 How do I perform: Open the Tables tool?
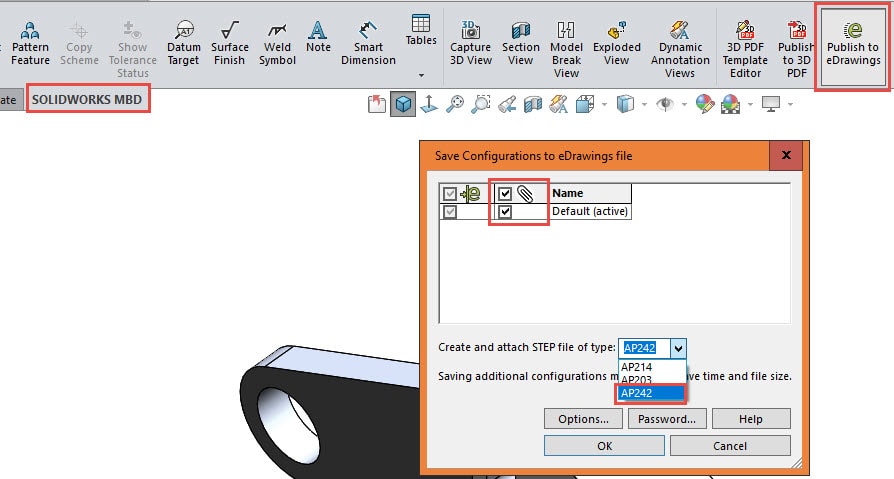[x=421, y=30]
